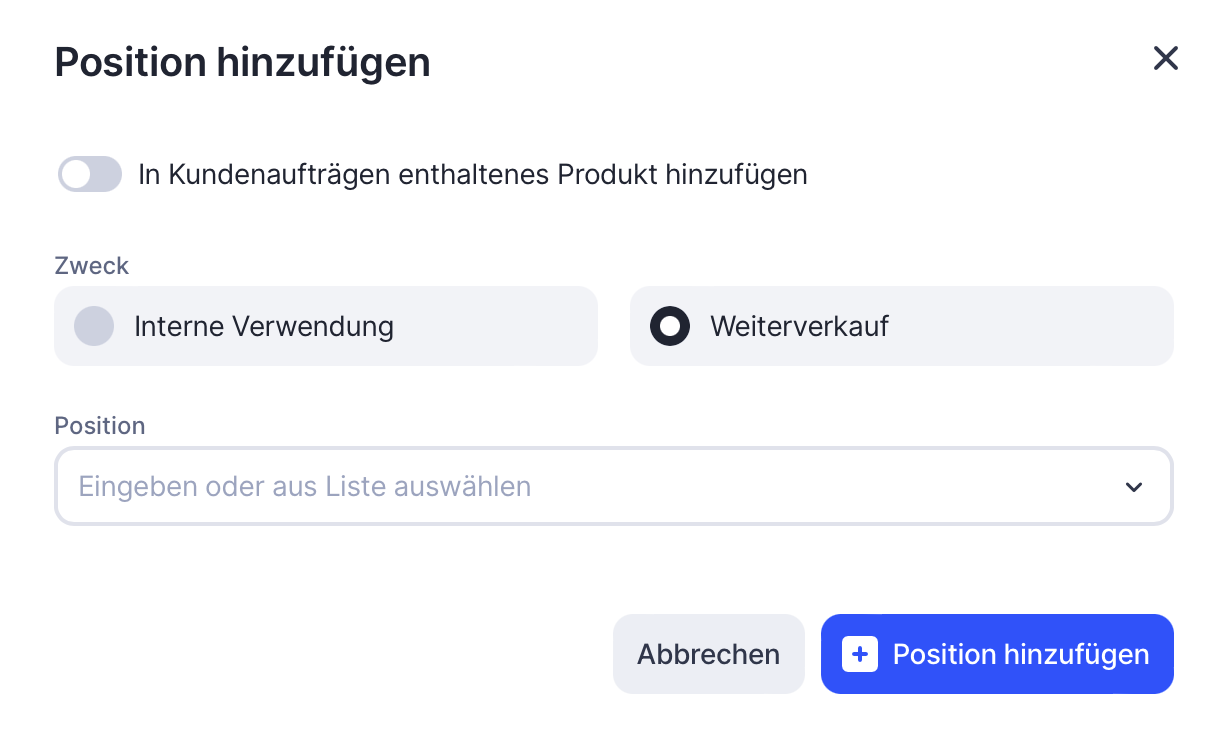Click the 'Position' field label above the combo box

coord(100,425)
